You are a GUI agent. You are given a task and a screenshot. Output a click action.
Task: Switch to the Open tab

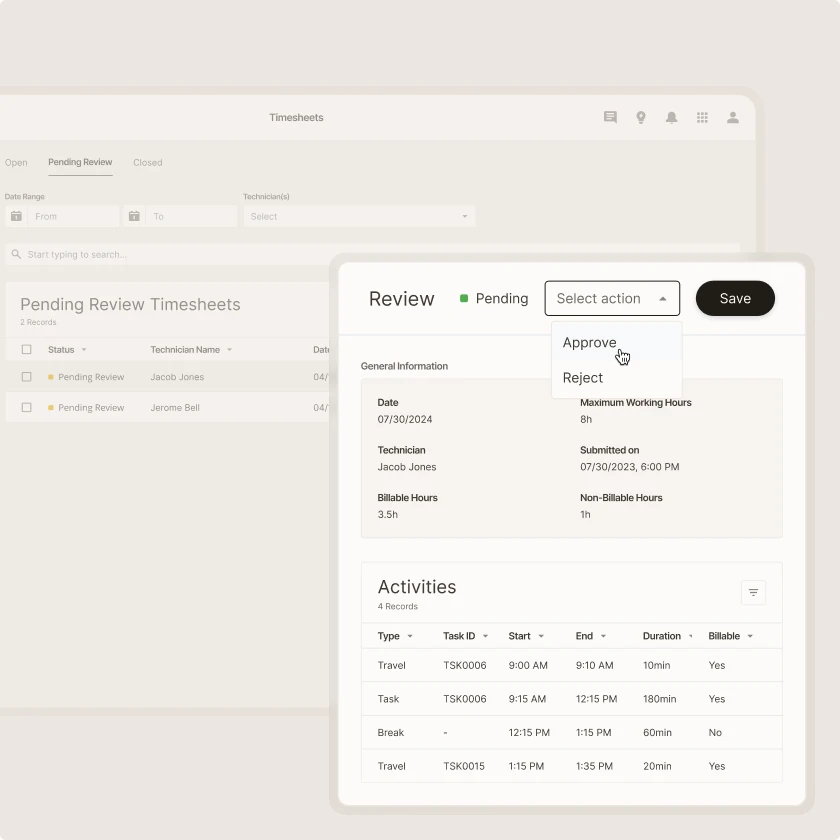(x=16, y=162)
